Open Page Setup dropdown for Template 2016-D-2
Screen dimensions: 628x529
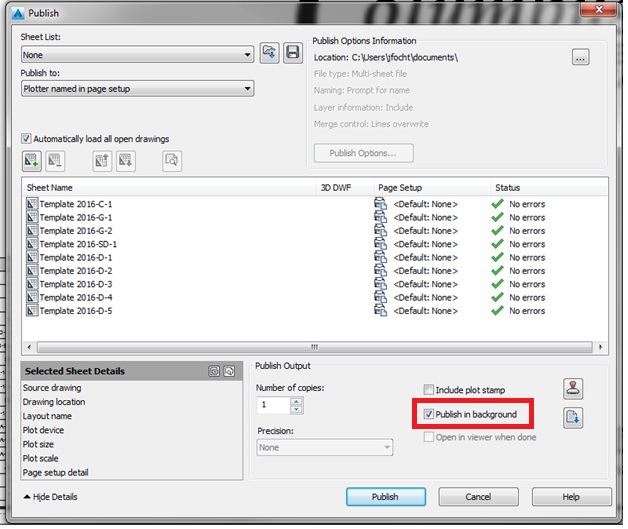coord(425,271)
